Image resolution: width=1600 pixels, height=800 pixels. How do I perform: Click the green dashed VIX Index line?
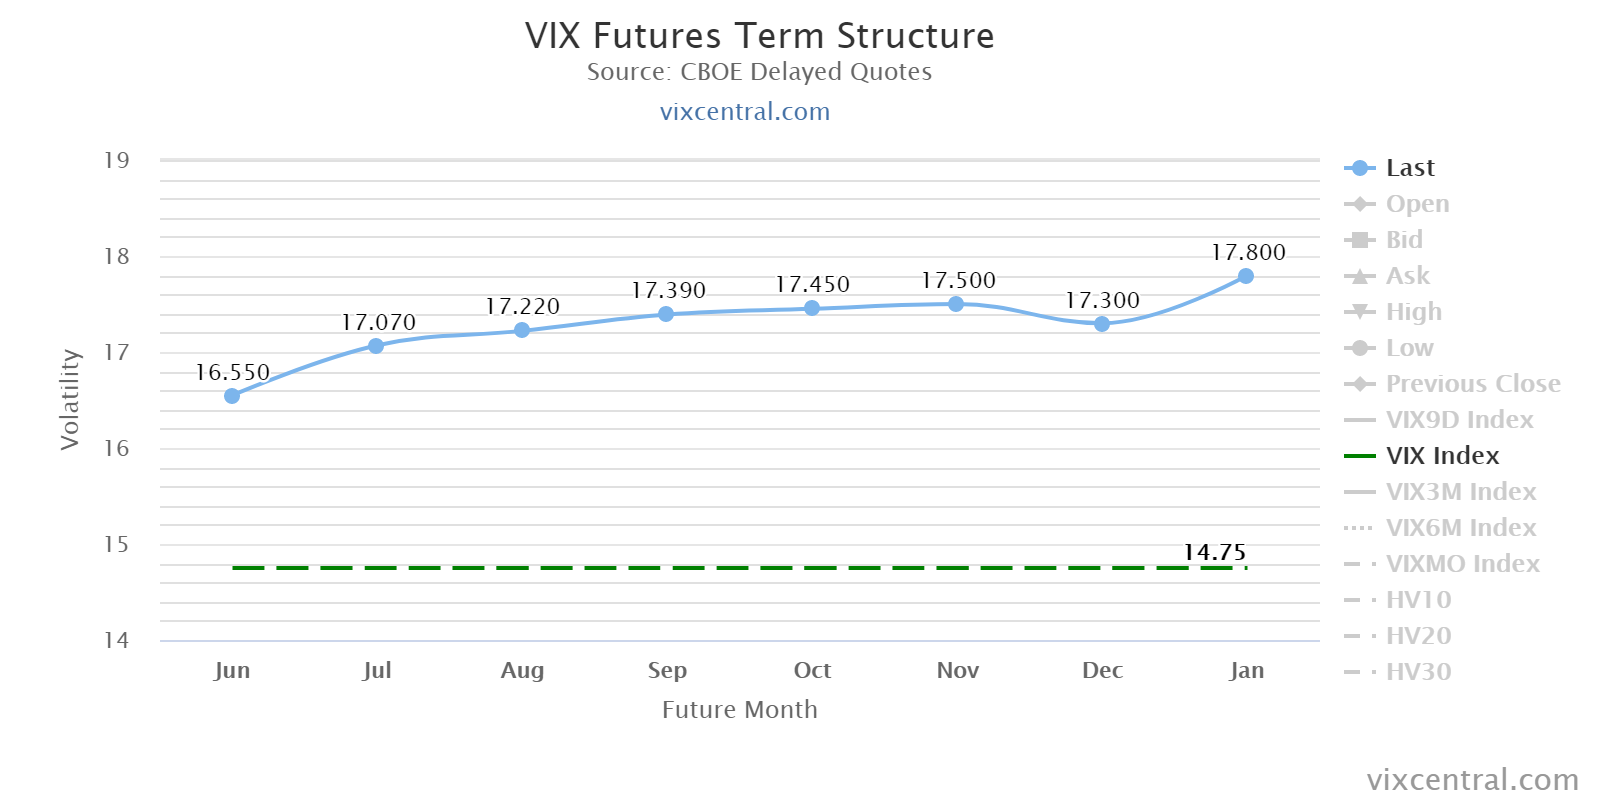[x=700, y=568]
